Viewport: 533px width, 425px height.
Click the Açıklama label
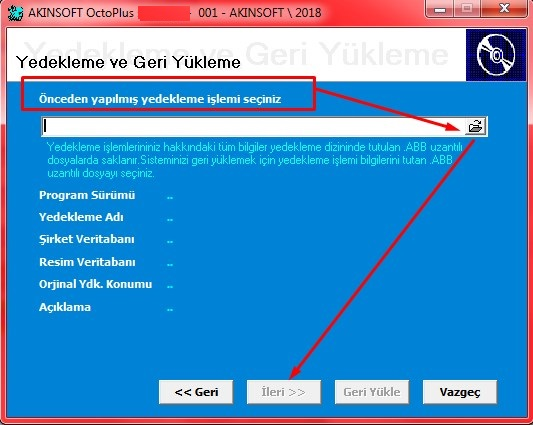pyautogui.click(x=65, y=307)
